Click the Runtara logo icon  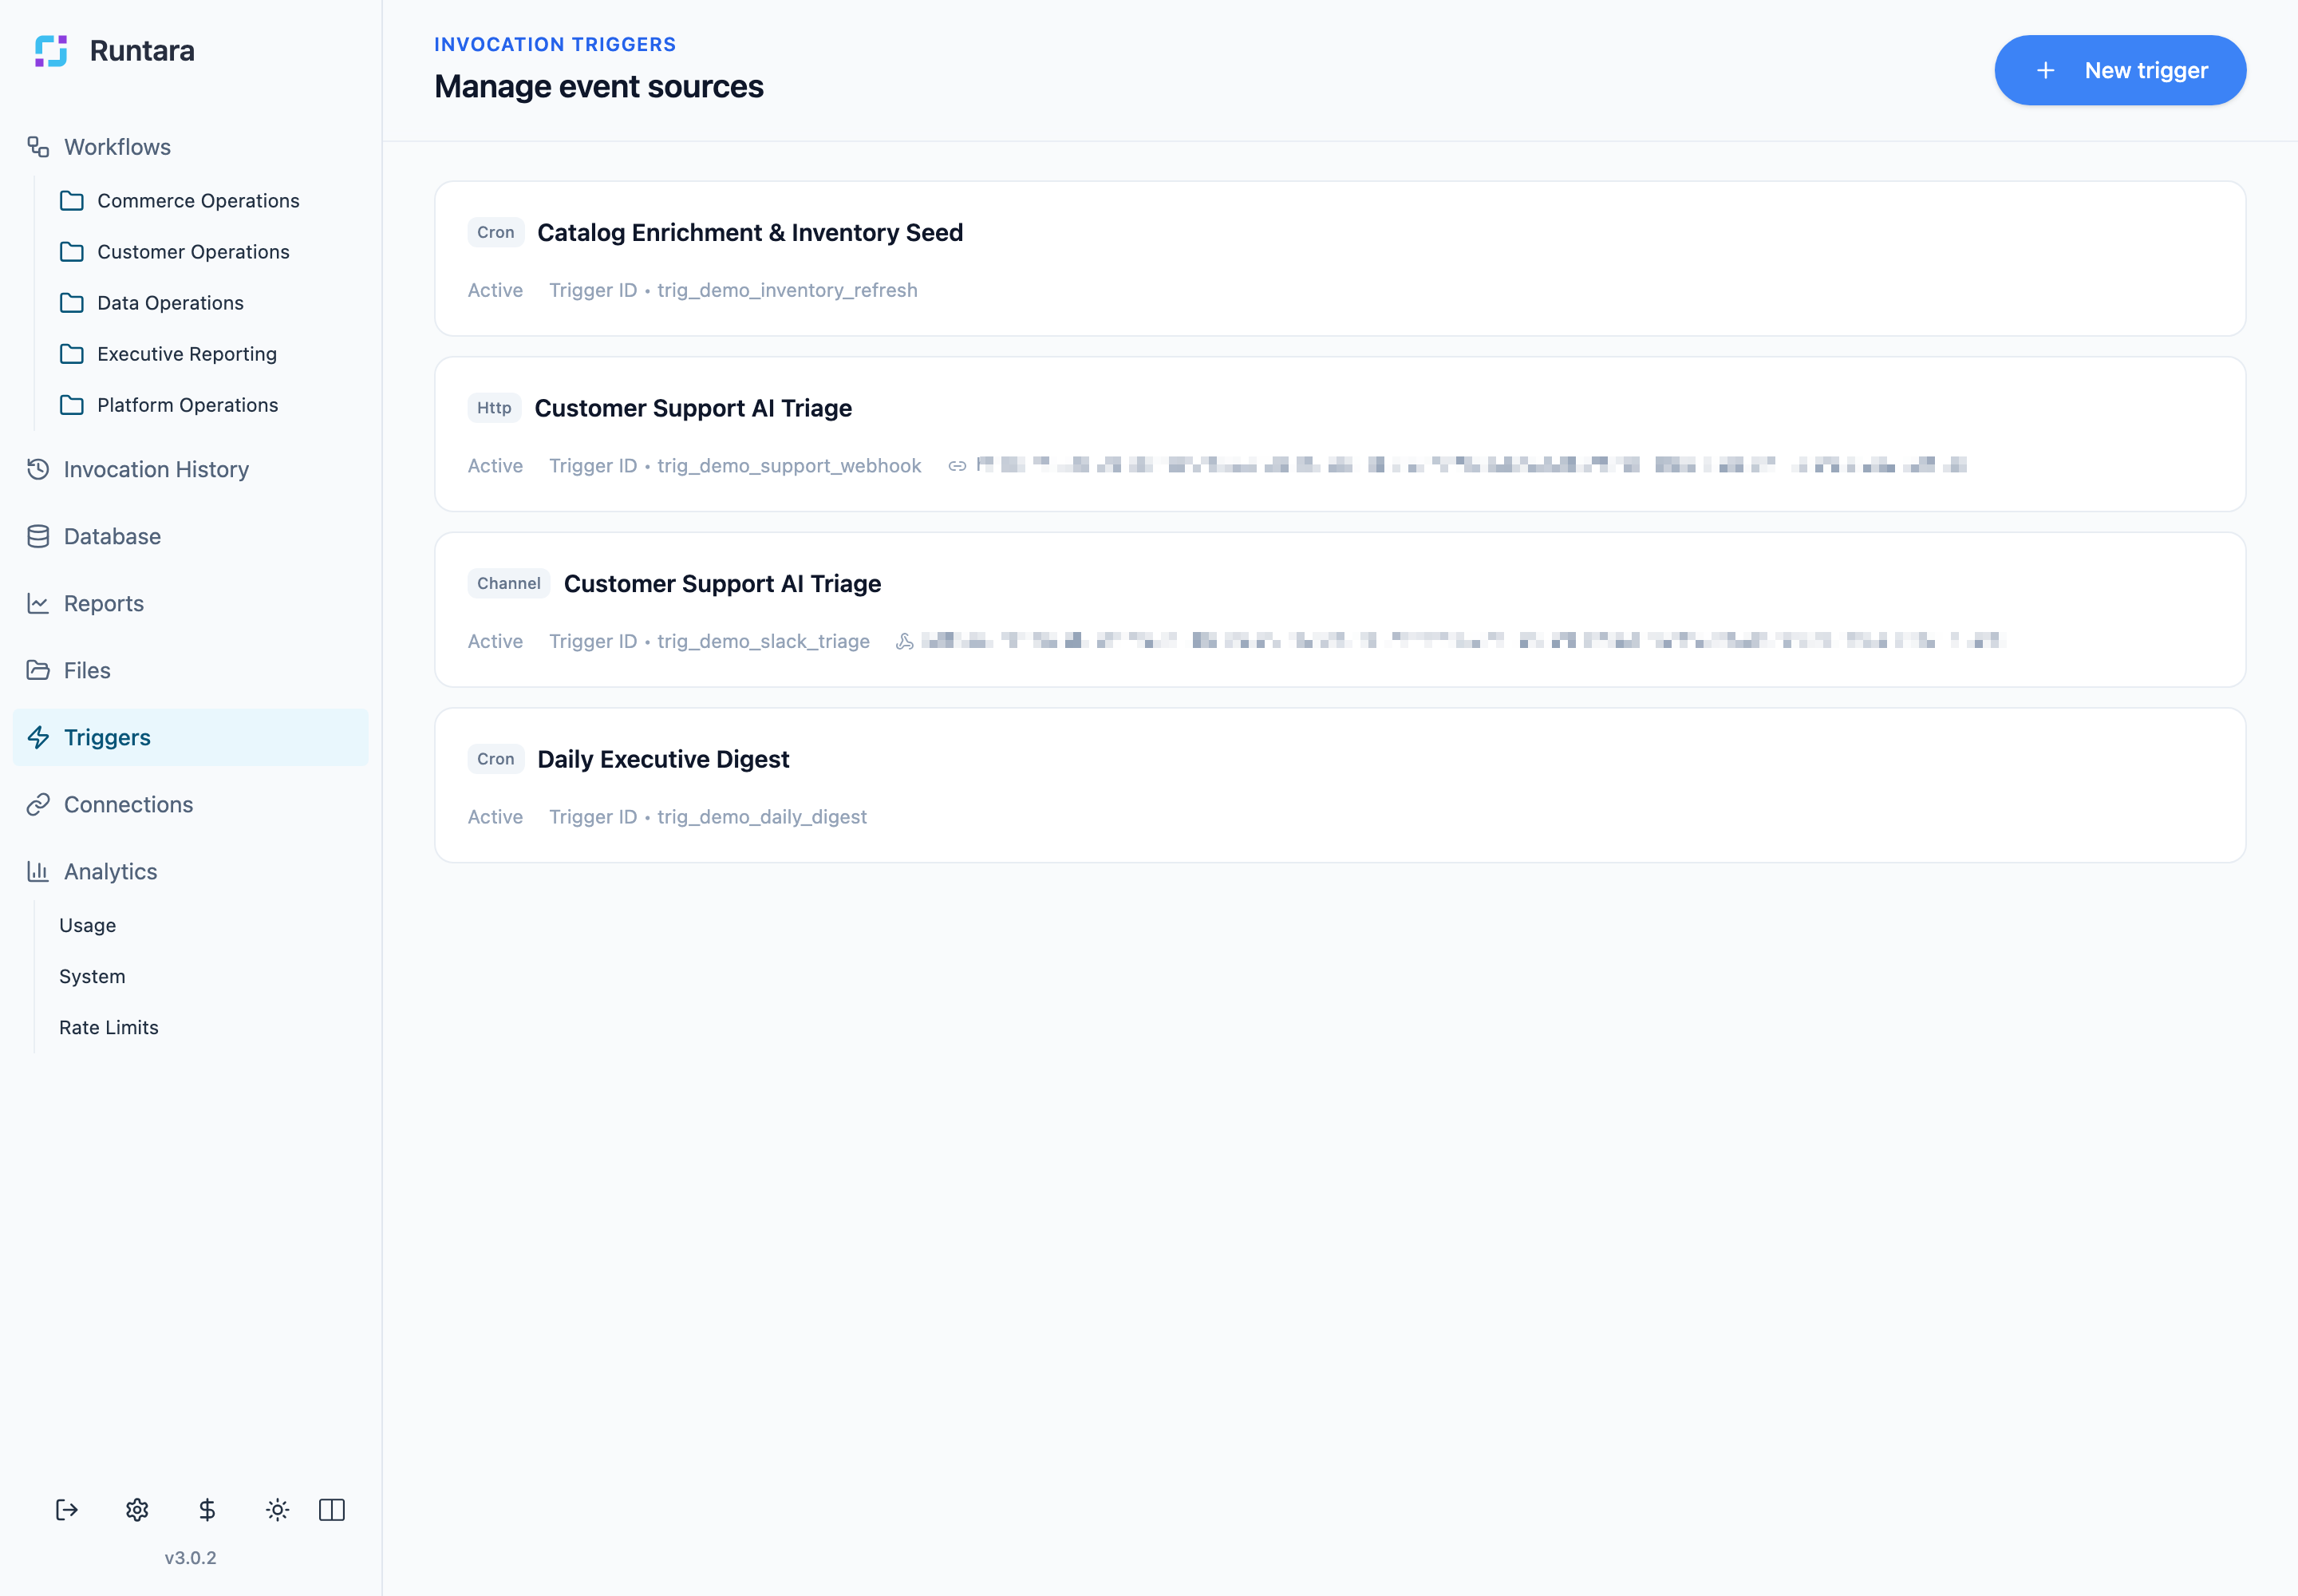click(51, 51)
